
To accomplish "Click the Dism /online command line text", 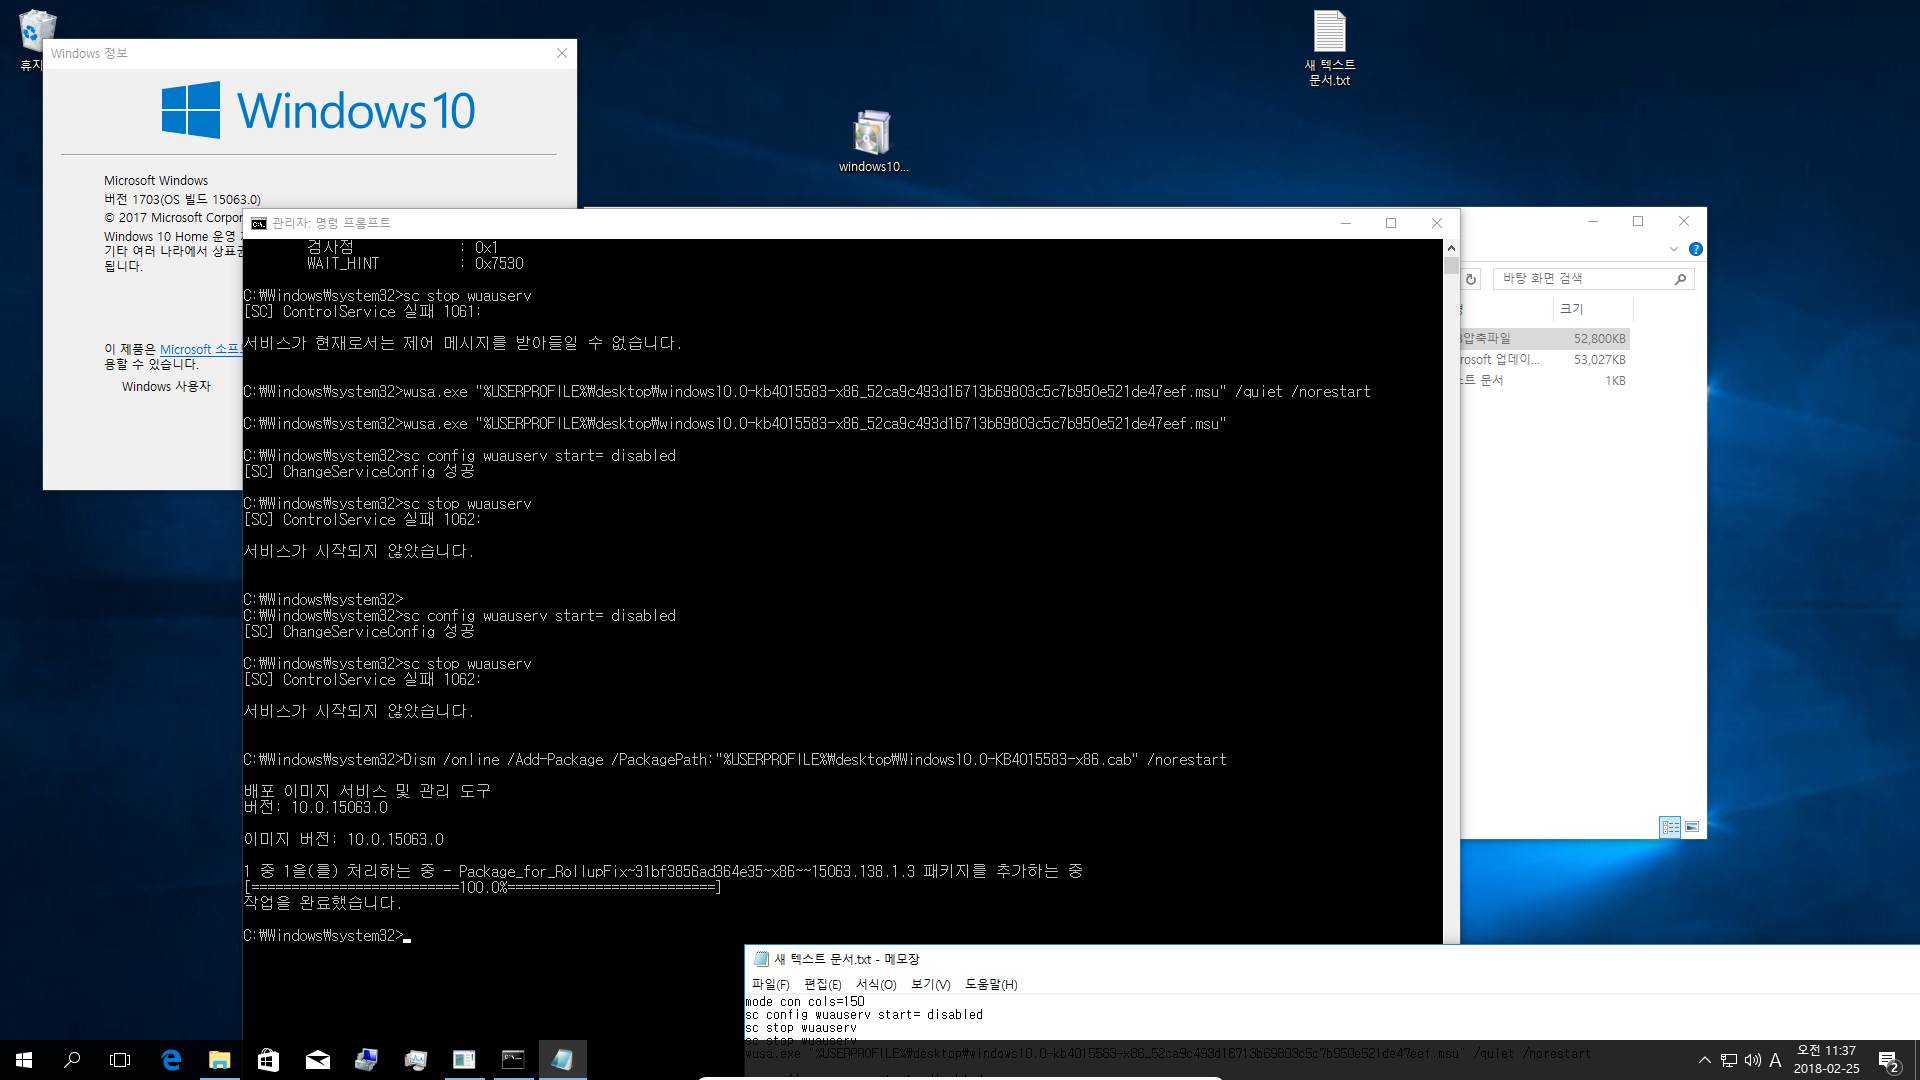I will pos(815,760).
